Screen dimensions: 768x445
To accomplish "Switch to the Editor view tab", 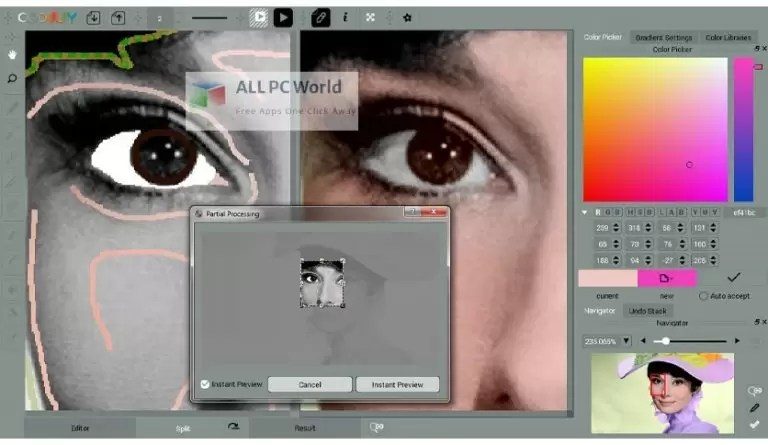I will [x=80, y=428].
